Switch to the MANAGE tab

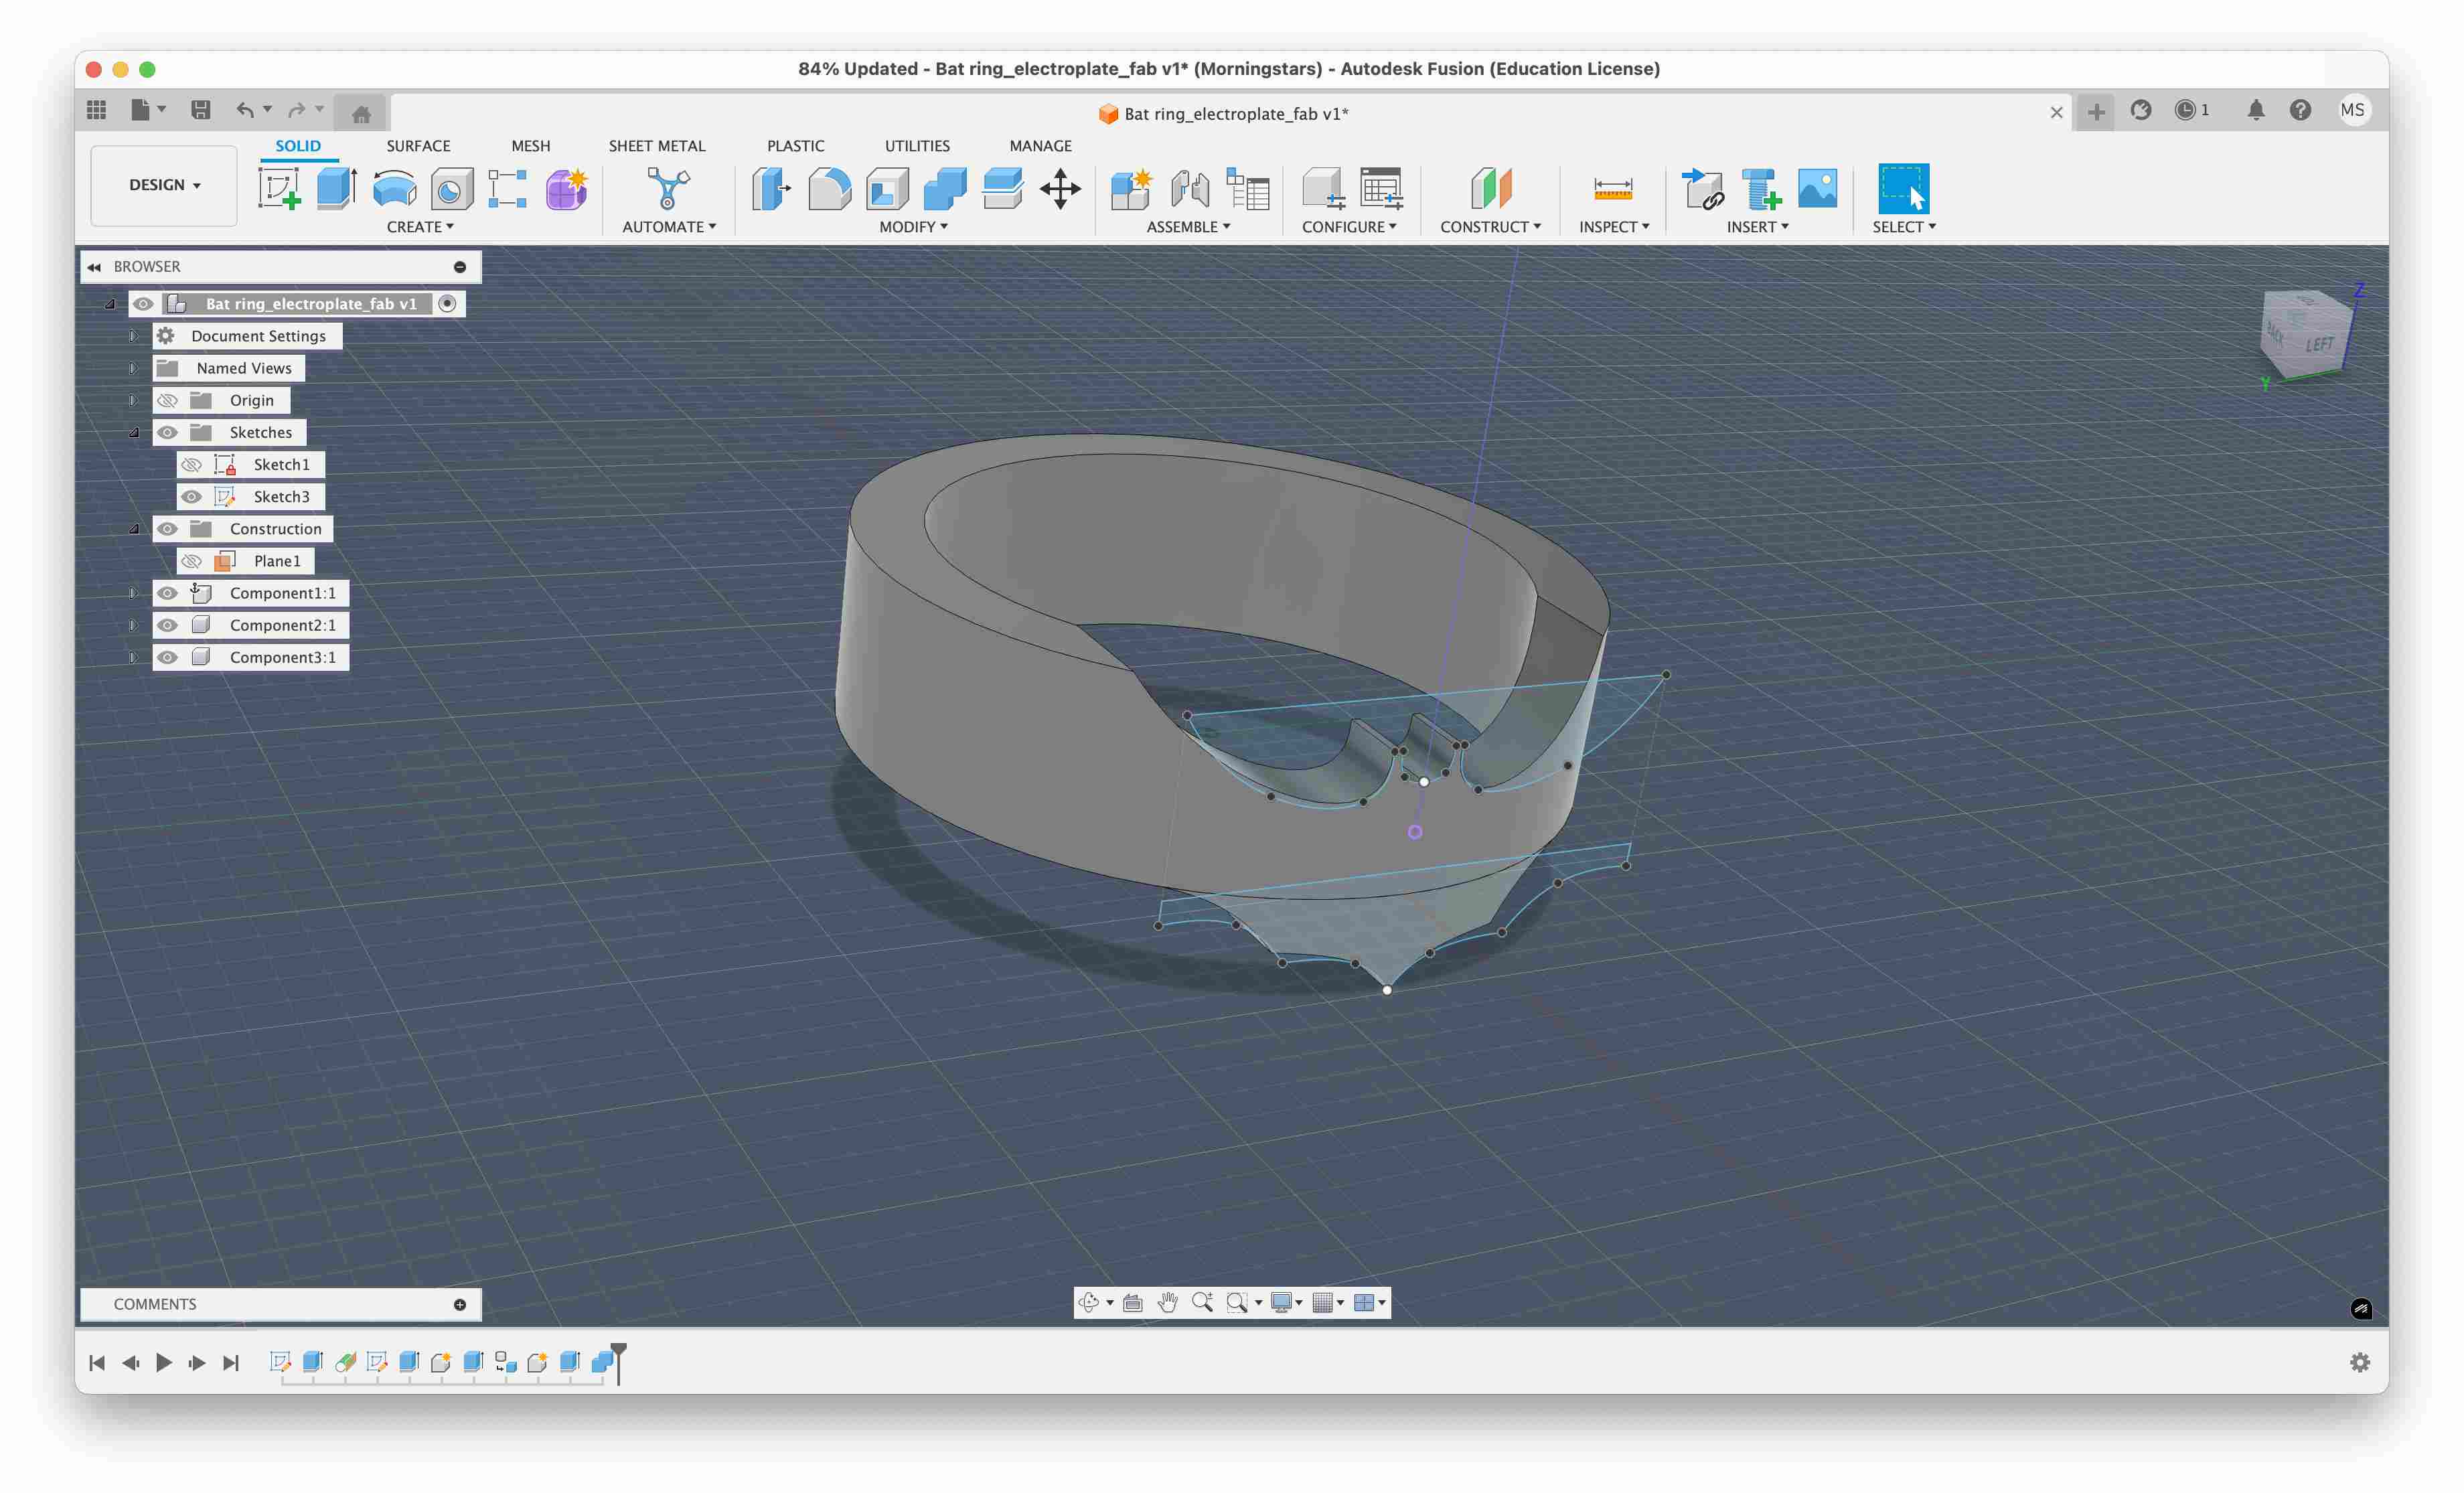tap(1040, 146)
